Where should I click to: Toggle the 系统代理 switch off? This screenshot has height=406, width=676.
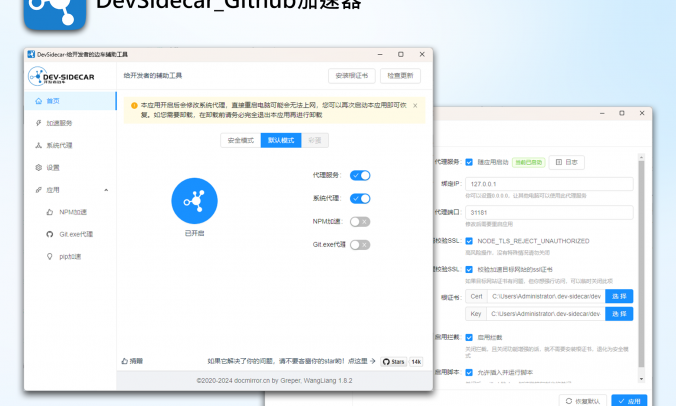click(x=360, y=199)
